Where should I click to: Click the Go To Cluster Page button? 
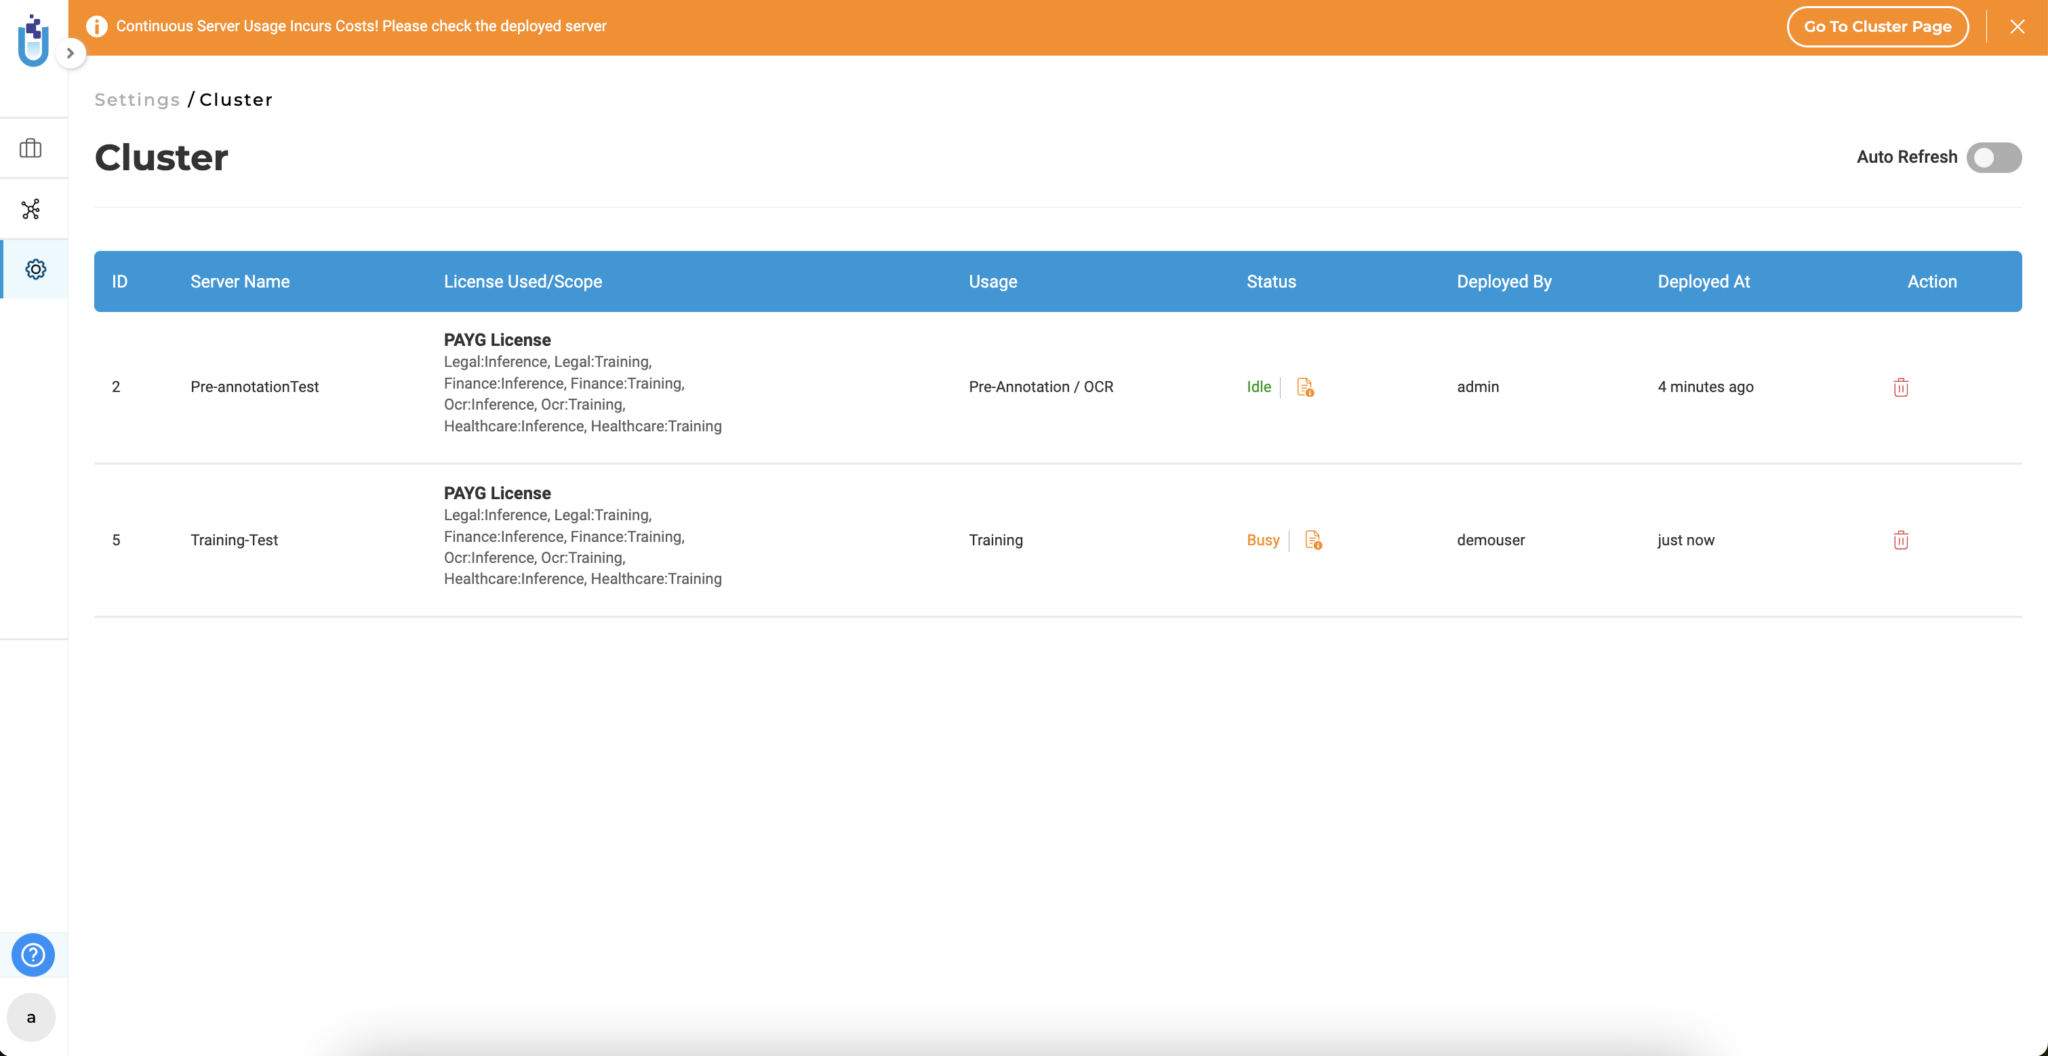1877,27
